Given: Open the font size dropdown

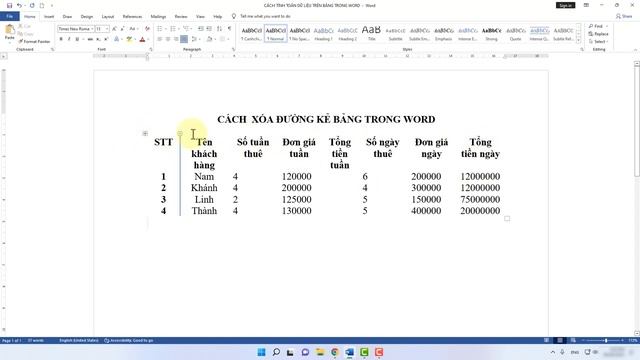Looking at the screenshot, I should click(x=107, y=29).
